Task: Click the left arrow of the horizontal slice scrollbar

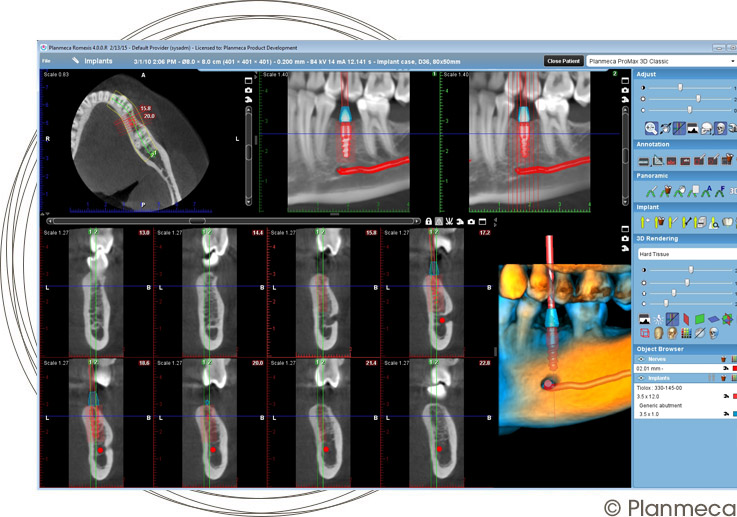Action: [50, 221]
